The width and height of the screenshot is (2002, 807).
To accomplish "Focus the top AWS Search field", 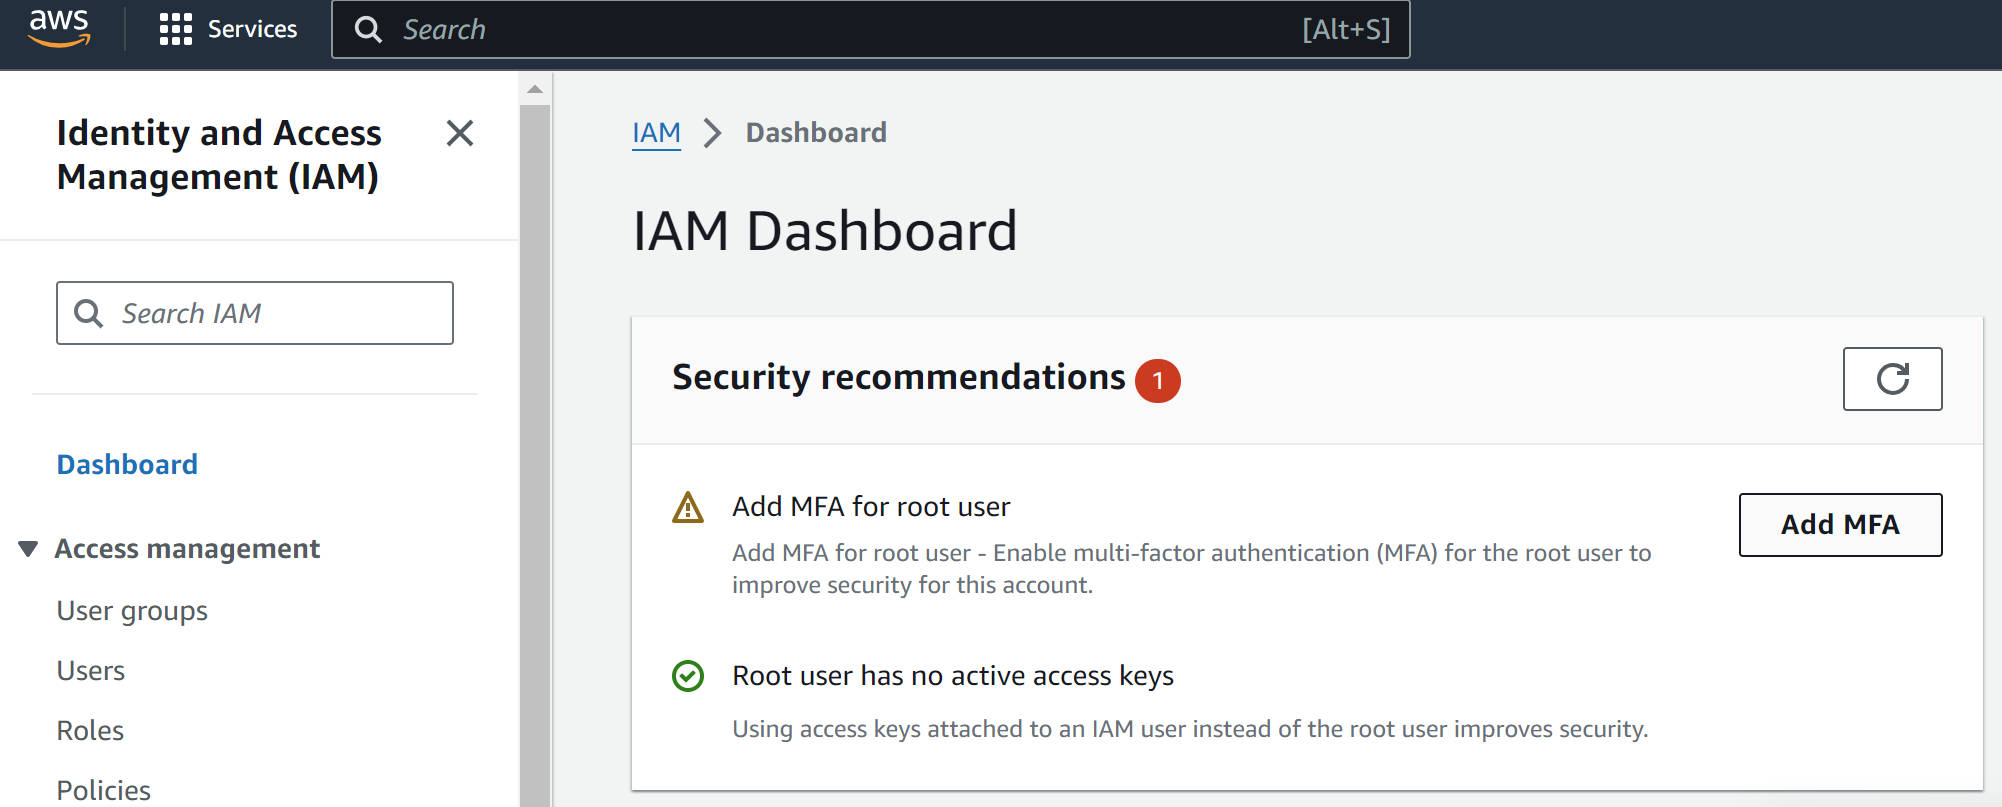I will click(x=870, y=30).
